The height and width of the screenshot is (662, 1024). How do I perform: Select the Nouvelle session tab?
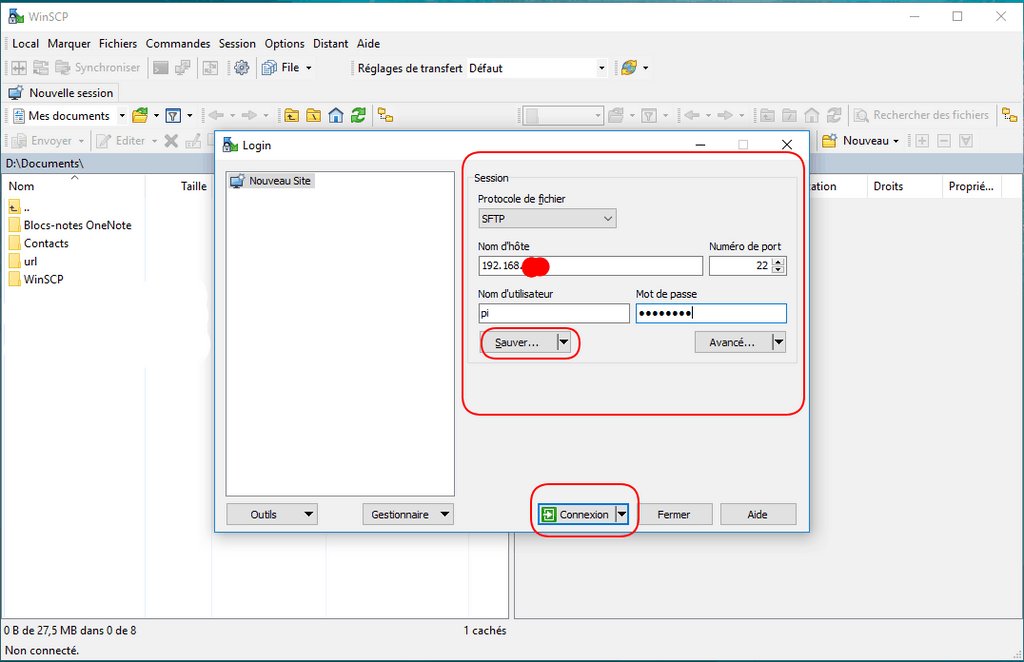pyautogui.click(x=61, y=93)
